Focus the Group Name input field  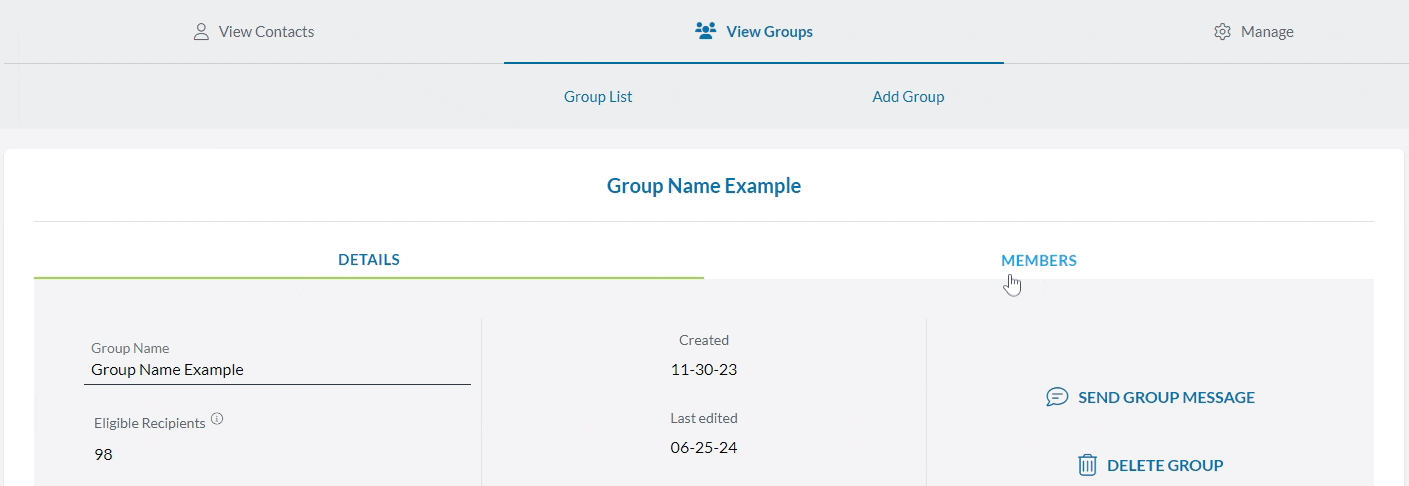coord(280,370)
